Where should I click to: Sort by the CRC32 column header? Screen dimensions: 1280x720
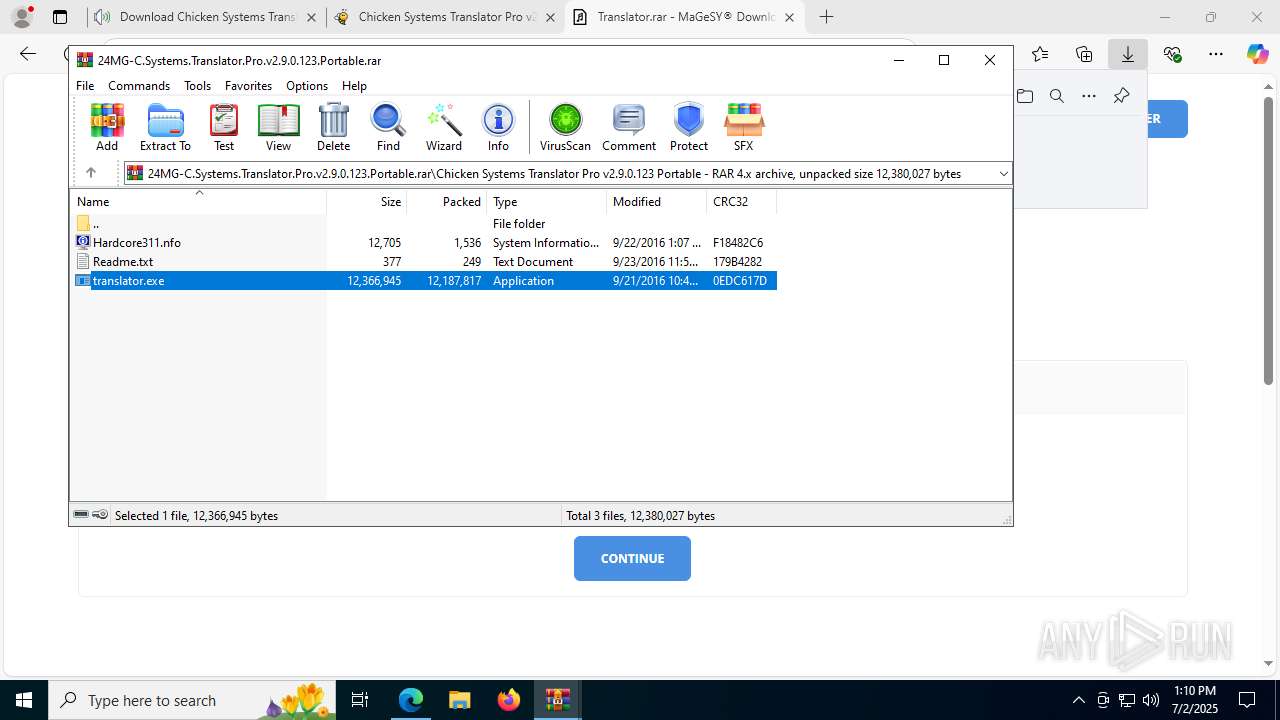[741, 201]
